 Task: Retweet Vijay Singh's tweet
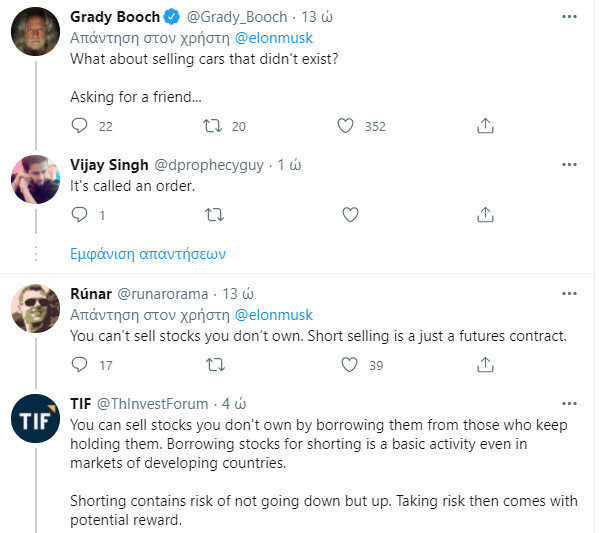pos(212,214)
